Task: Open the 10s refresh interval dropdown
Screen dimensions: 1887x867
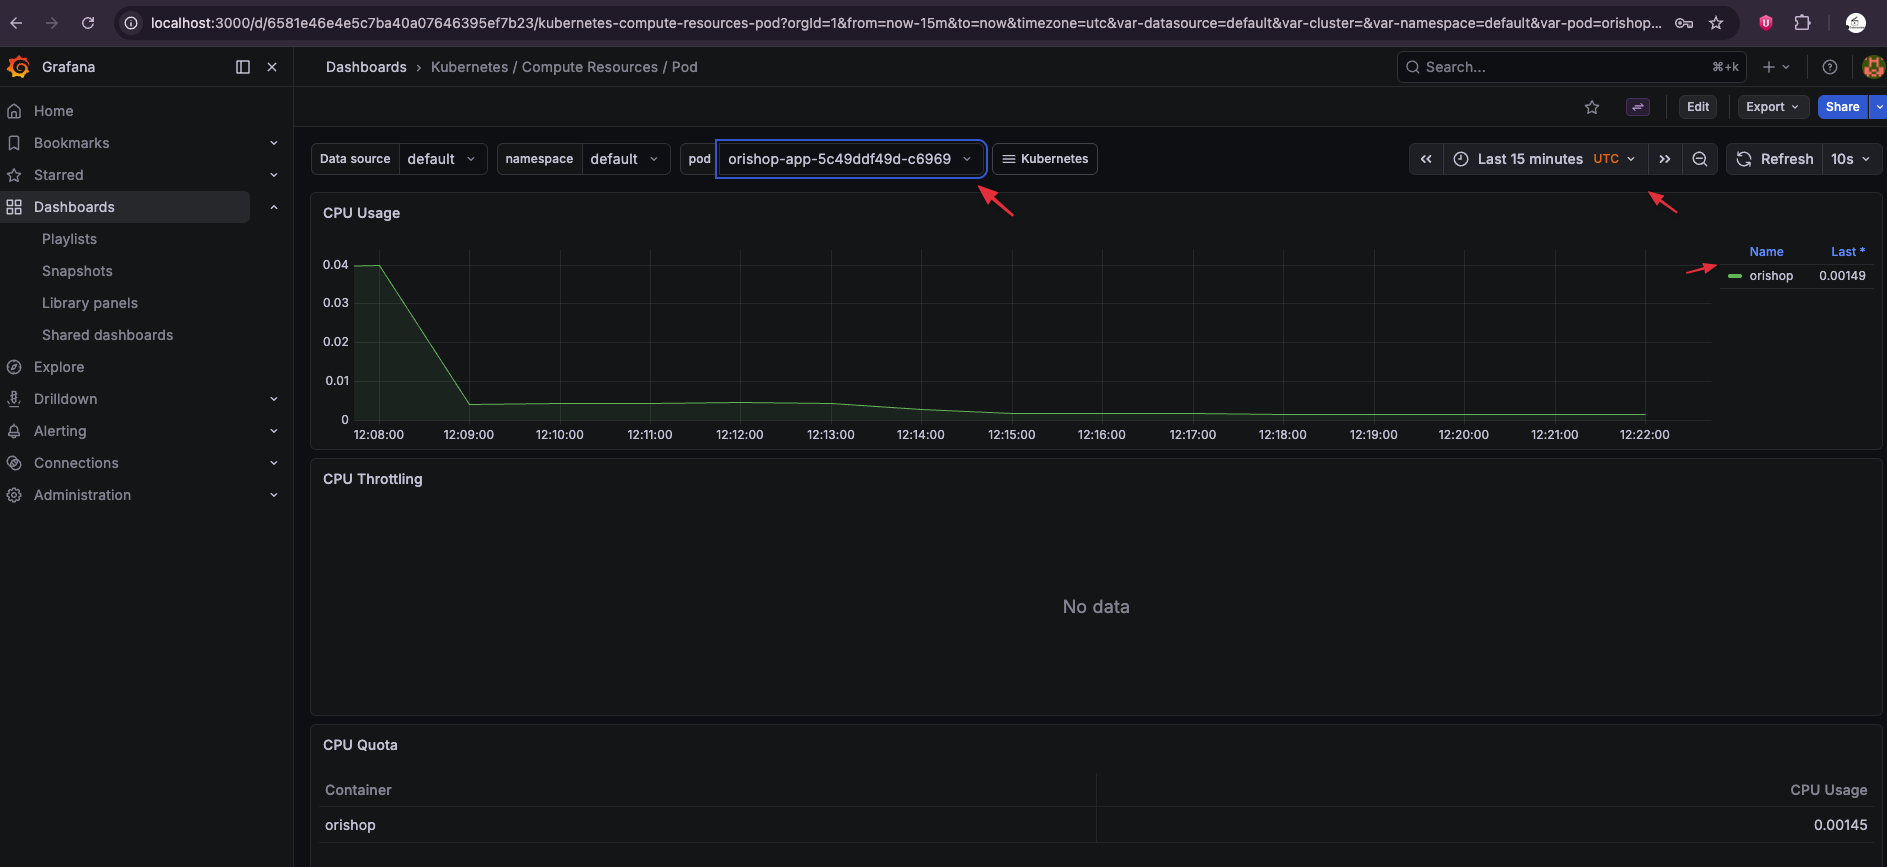Action: point(1851,159)
